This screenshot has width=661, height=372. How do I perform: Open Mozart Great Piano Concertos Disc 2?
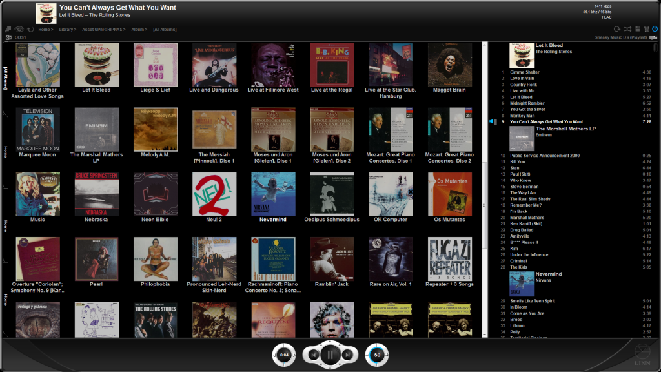point(450,129)
